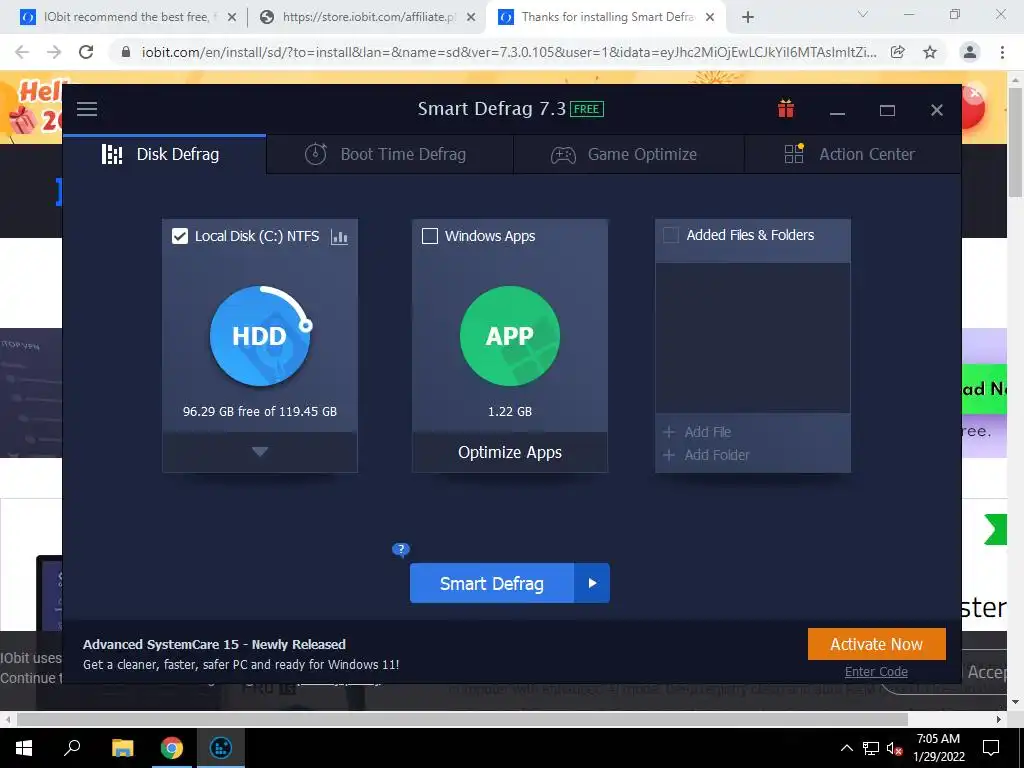Screen dimensions: 1024x768
Task: Click the Chrome address bar URL
Action: [x=509, y=52]
